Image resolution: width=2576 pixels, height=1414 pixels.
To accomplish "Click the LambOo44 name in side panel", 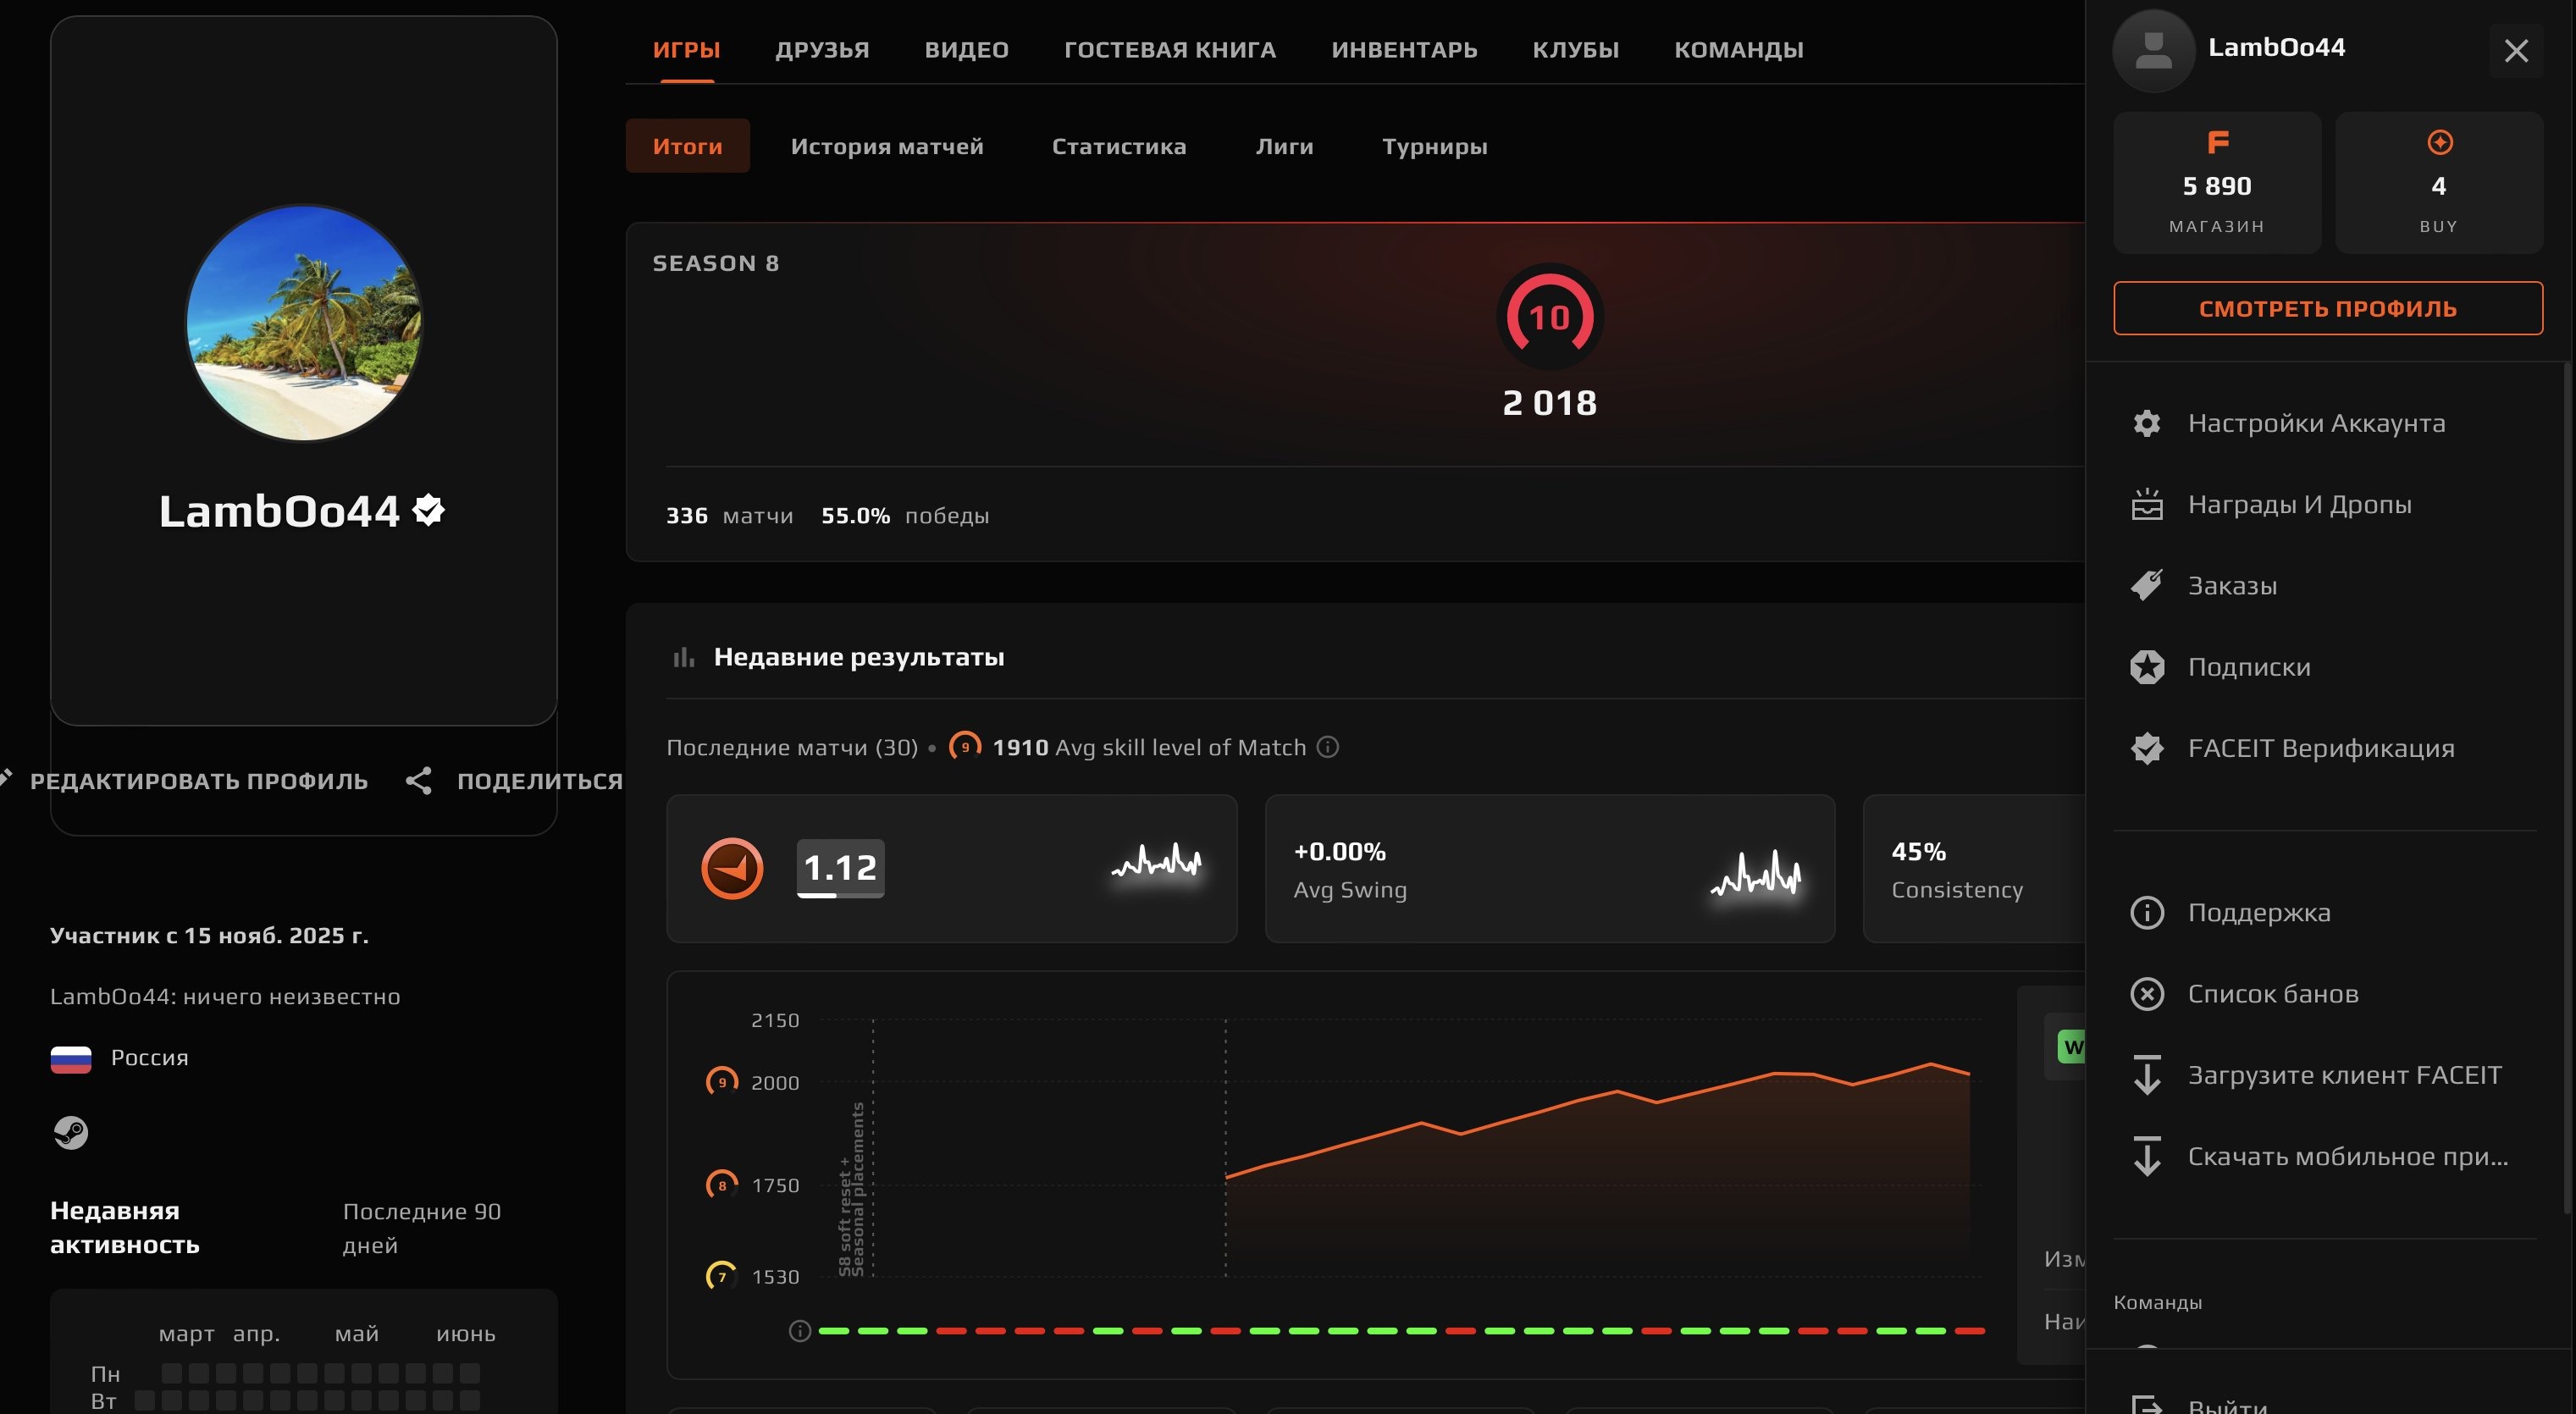I will point(2276,47).
